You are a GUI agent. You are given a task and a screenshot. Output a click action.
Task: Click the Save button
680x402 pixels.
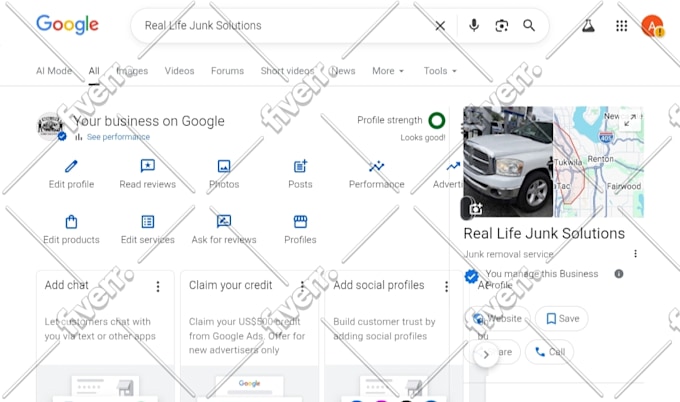(x=562, y=318)
